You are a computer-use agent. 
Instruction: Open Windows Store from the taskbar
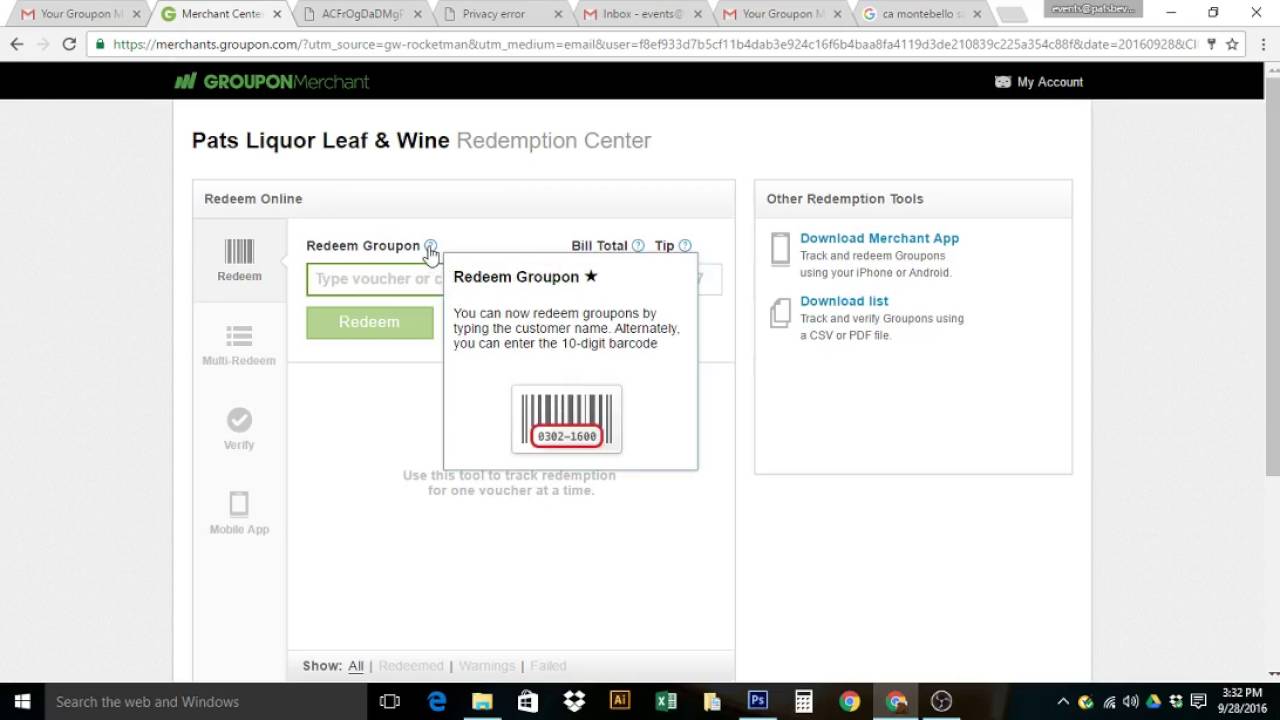click(528, 702)
